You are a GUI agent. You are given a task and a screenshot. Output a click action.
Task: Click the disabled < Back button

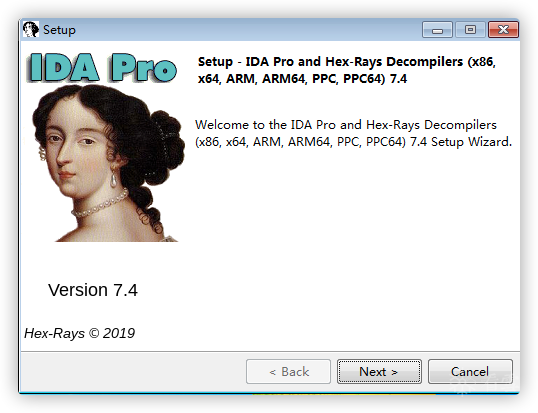[288, 371]
